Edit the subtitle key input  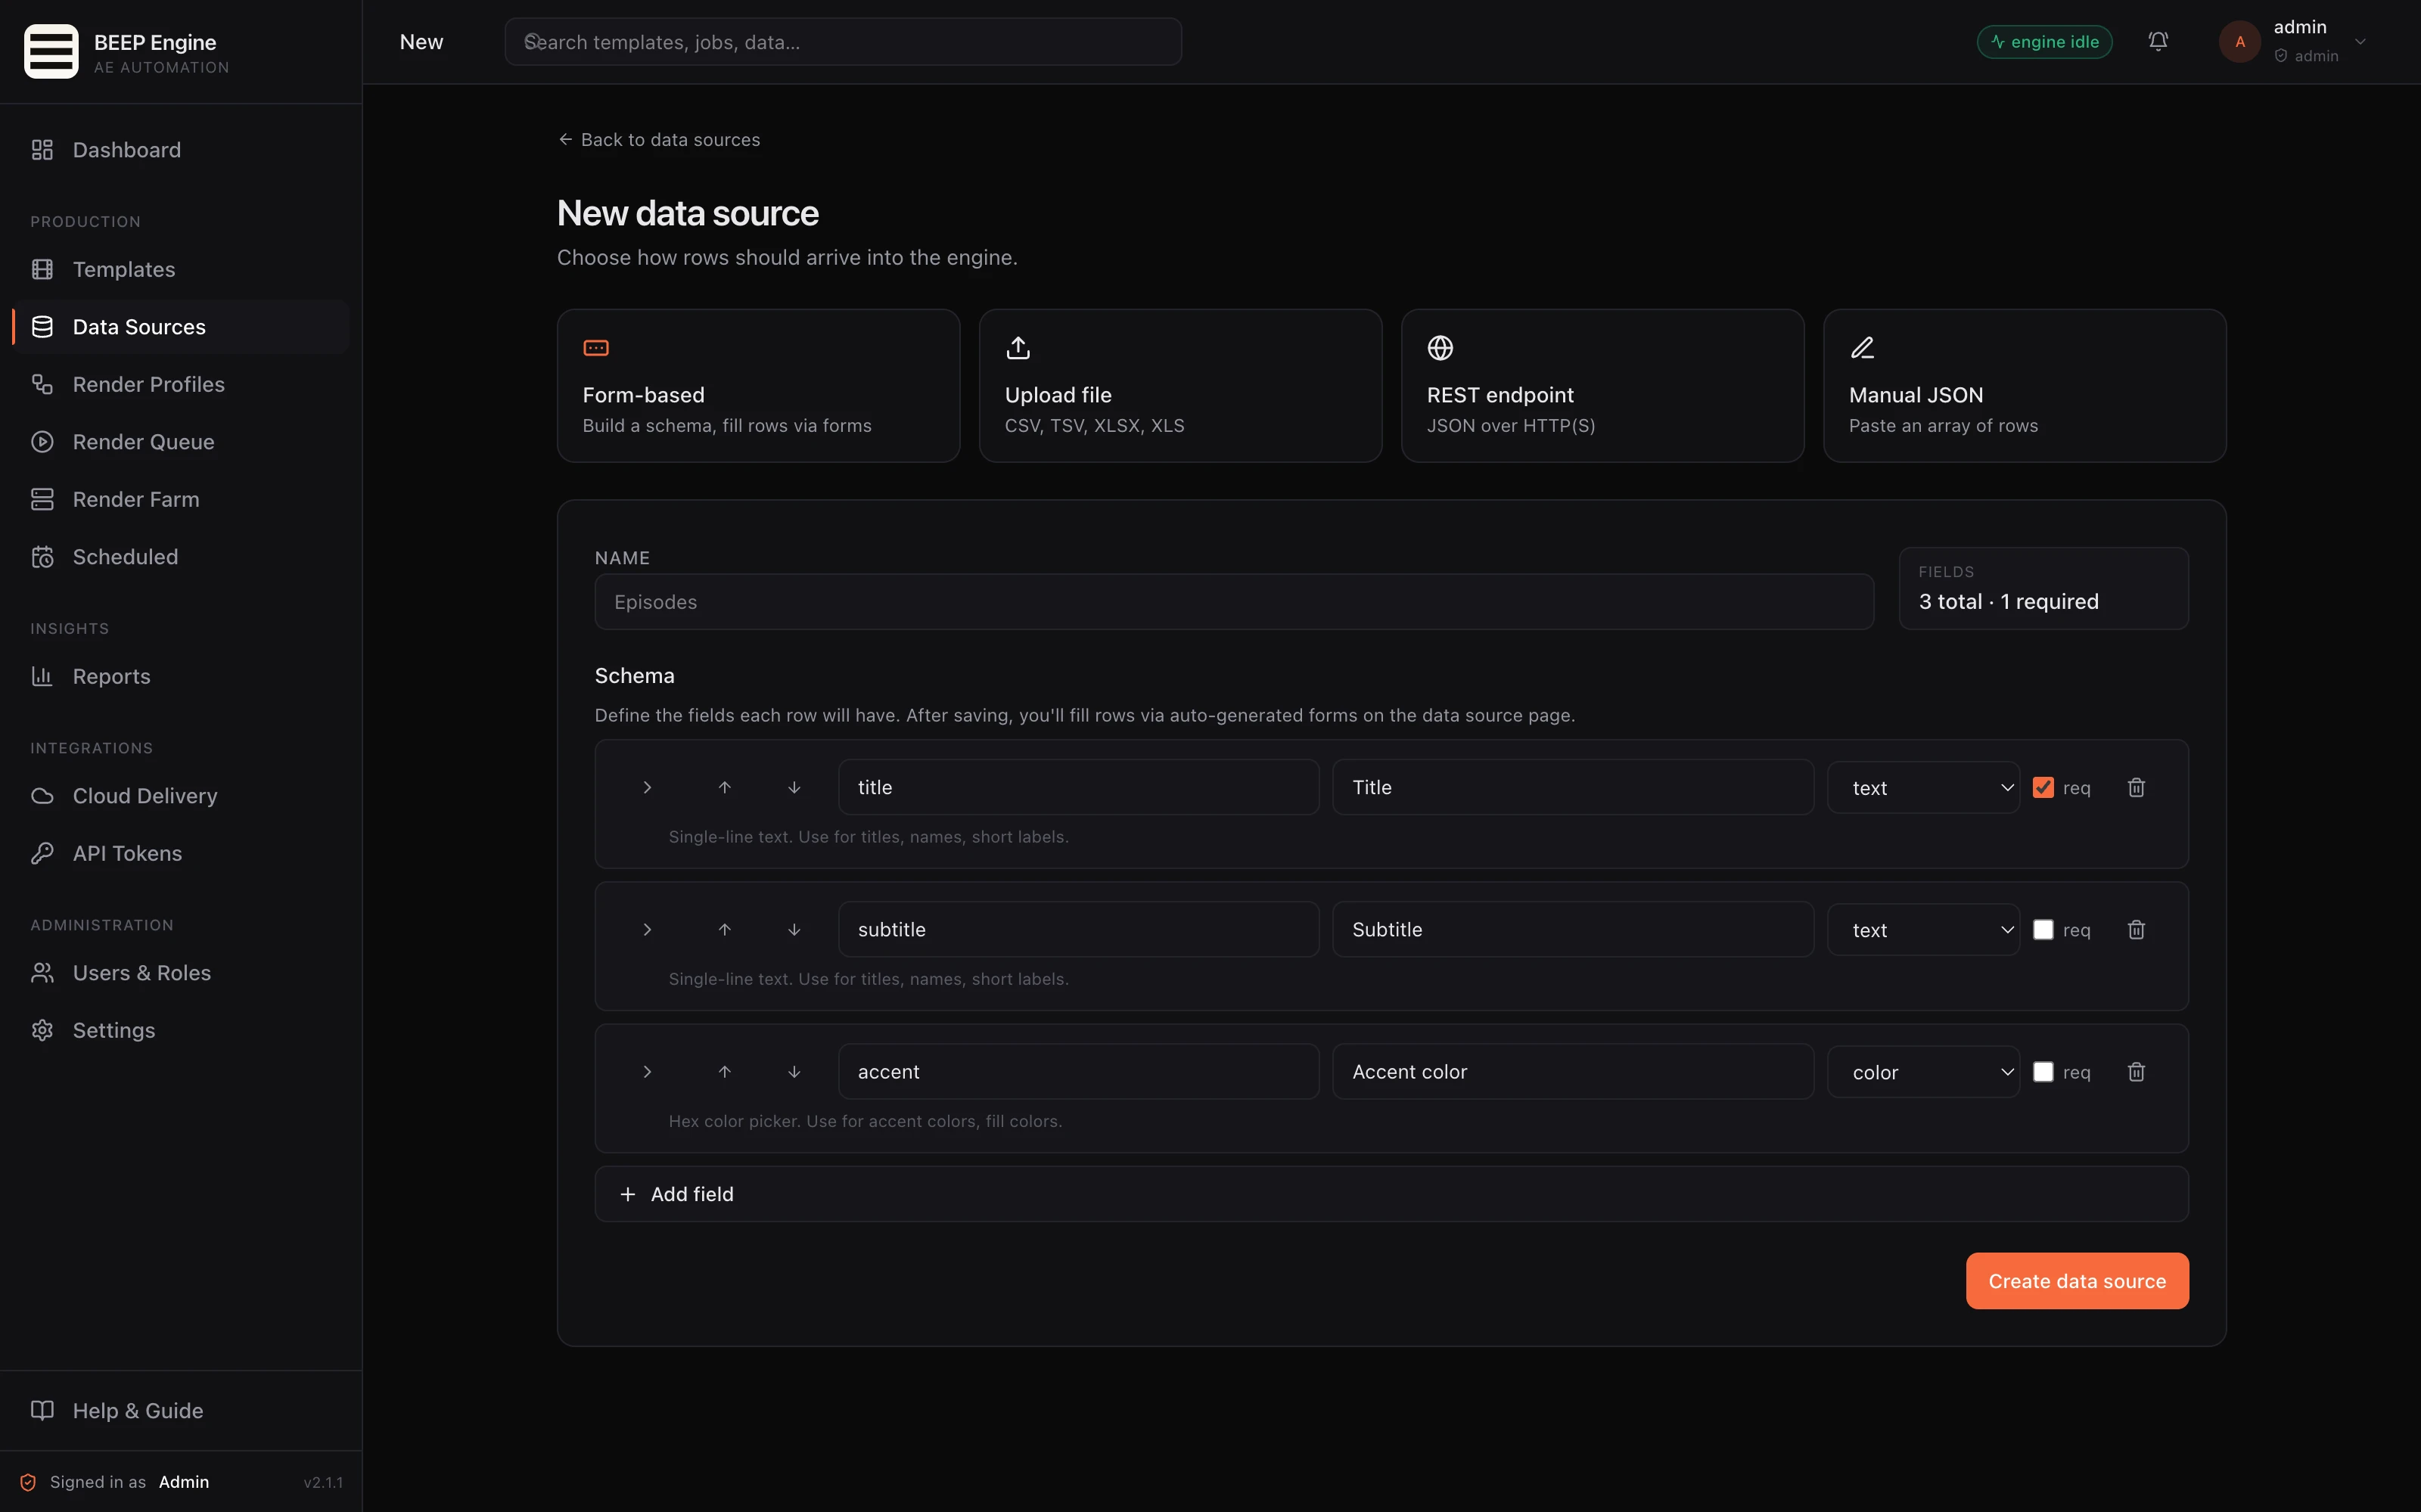(1078, 930)
